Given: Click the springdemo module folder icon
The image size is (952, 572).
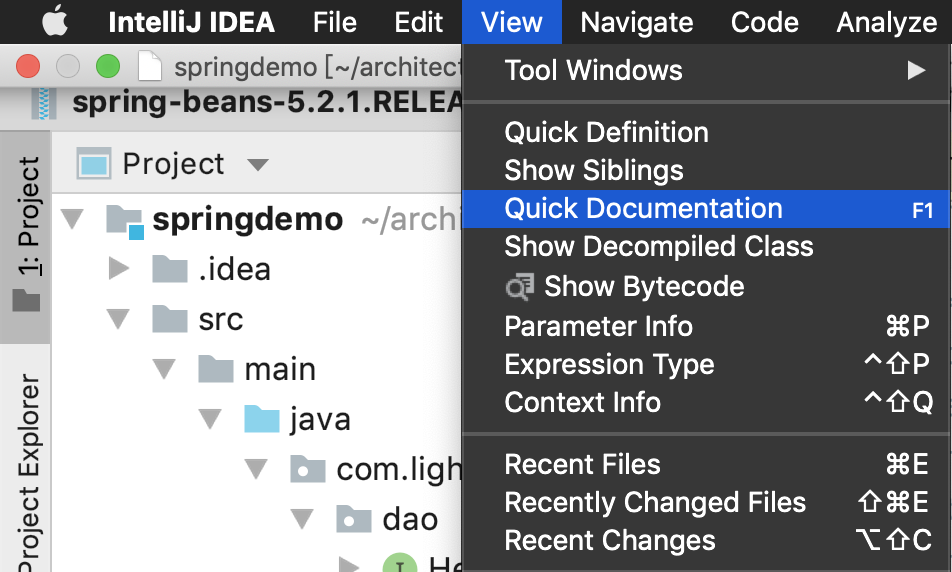Looking at the screenshot, I should tap(124, 221).
